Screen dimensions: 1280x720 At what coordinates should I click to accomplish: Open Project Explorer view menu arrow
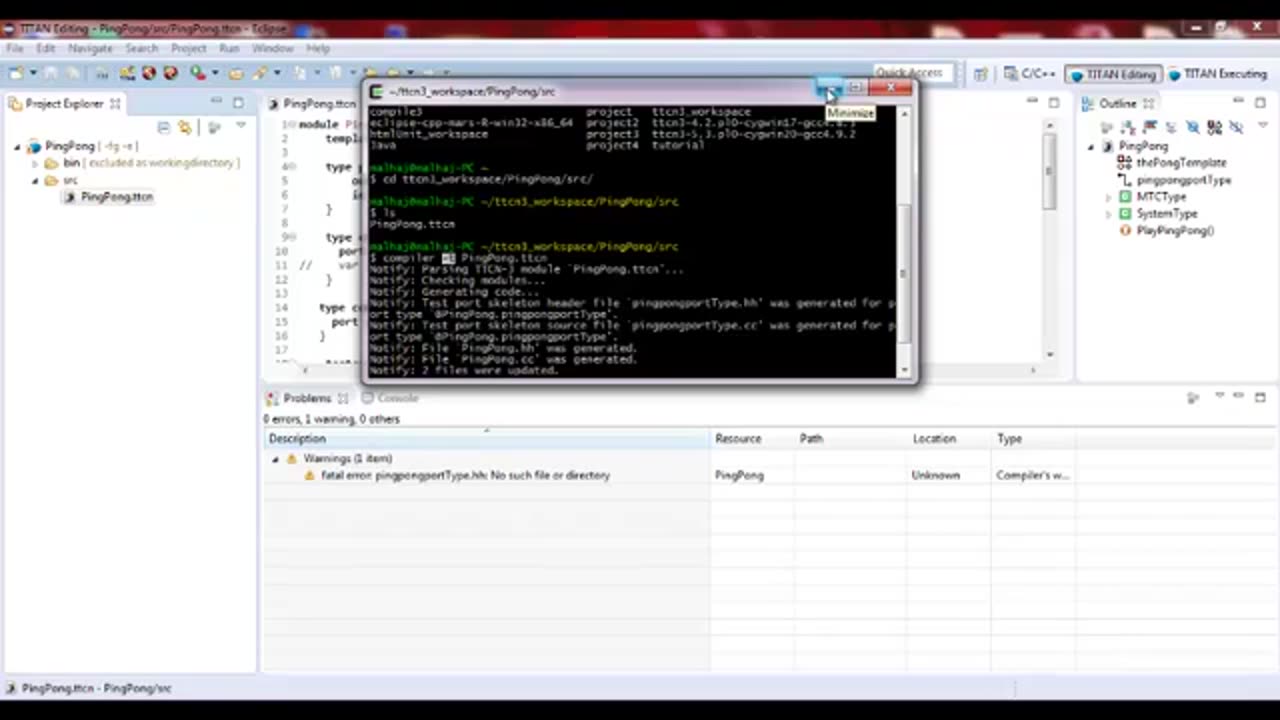tap(240, 127)
